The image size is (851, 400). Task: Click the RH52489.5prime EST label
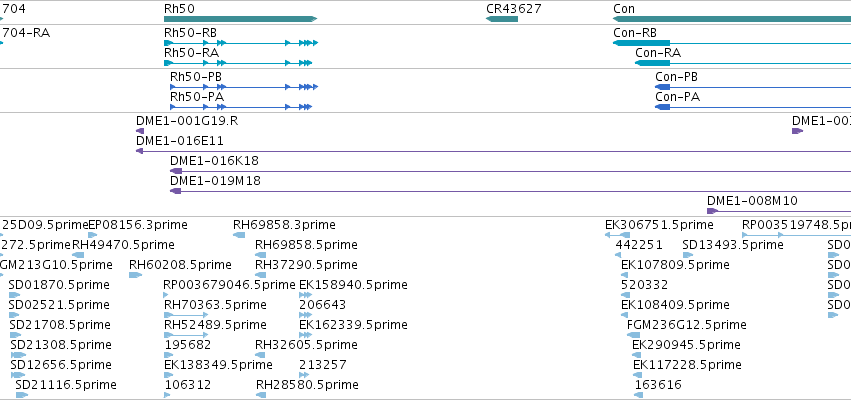(x=215, y=325)
